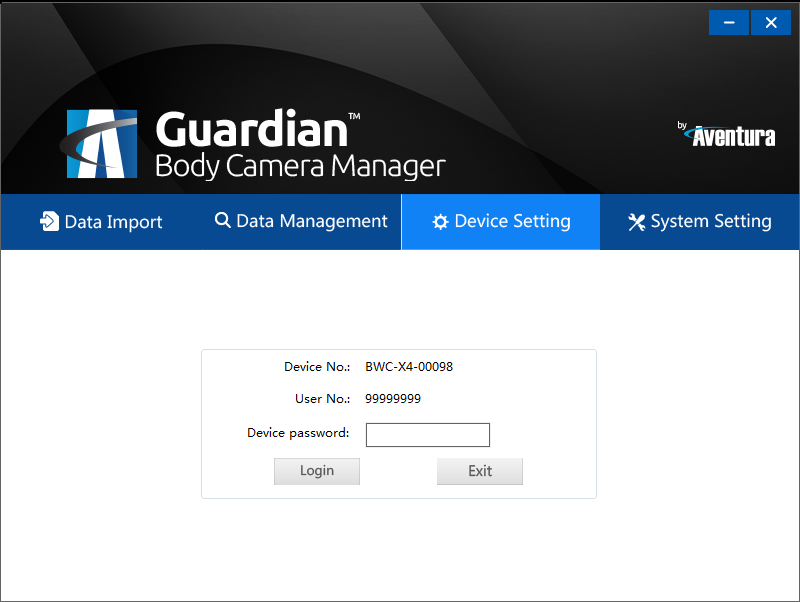The image size is (800, 602).
Task: Click the wrench icon on System Setting tab
Action: [637, 221]
